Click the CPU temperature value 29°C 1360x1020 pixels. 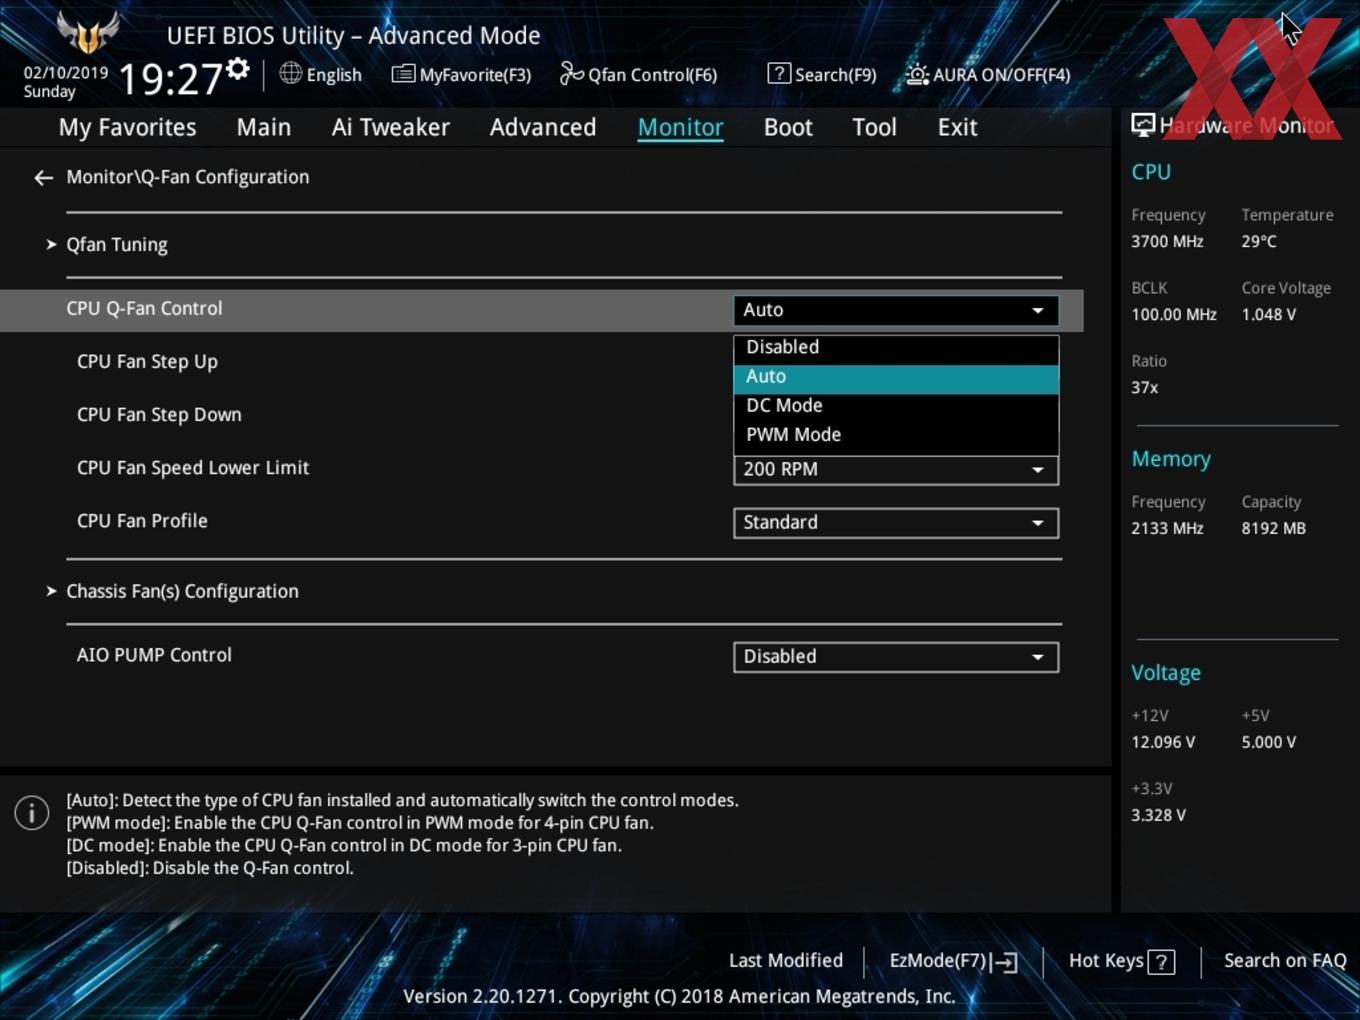pos(1259,242)
